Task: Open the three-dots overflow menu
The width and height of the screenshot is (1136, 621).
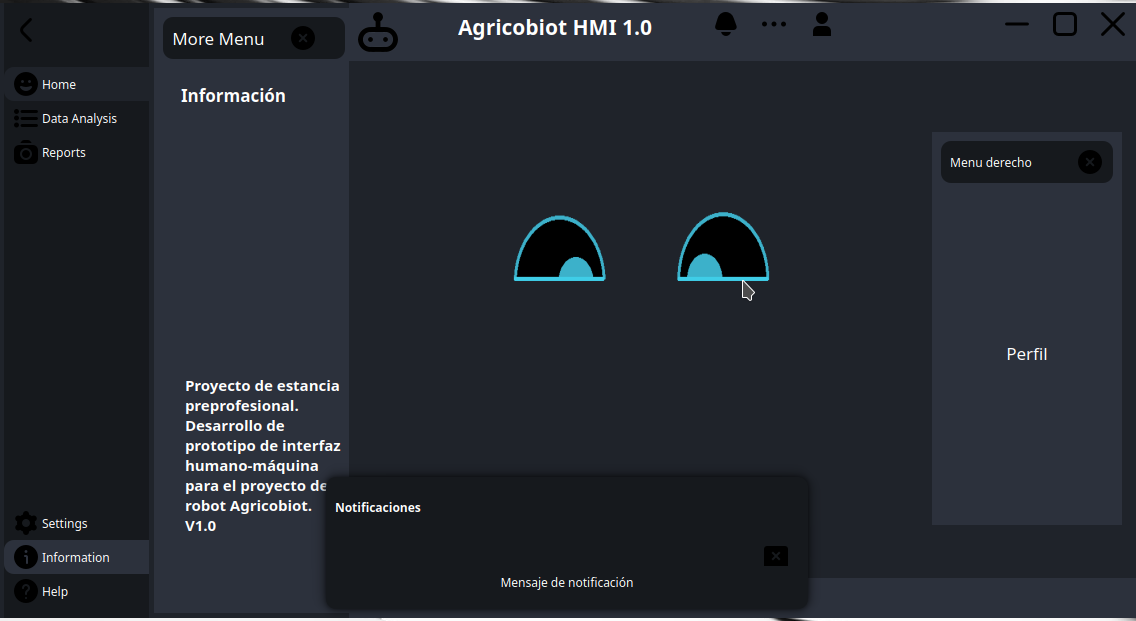Action: point(774,24)
